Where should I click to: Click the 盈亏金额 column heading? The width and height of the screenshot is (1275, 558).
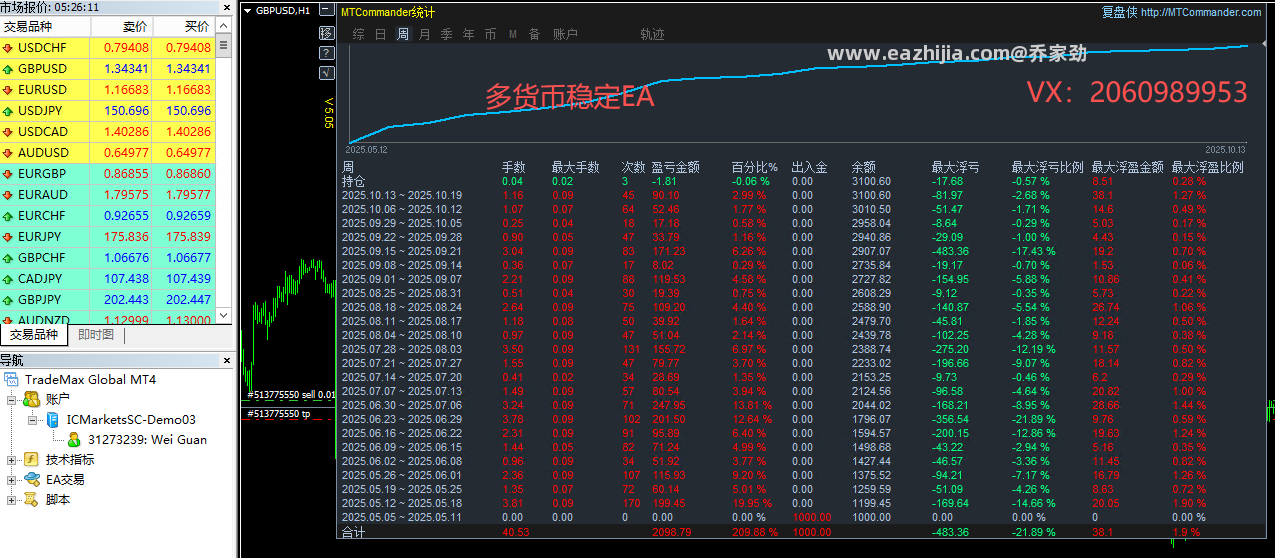pos(675,167)
